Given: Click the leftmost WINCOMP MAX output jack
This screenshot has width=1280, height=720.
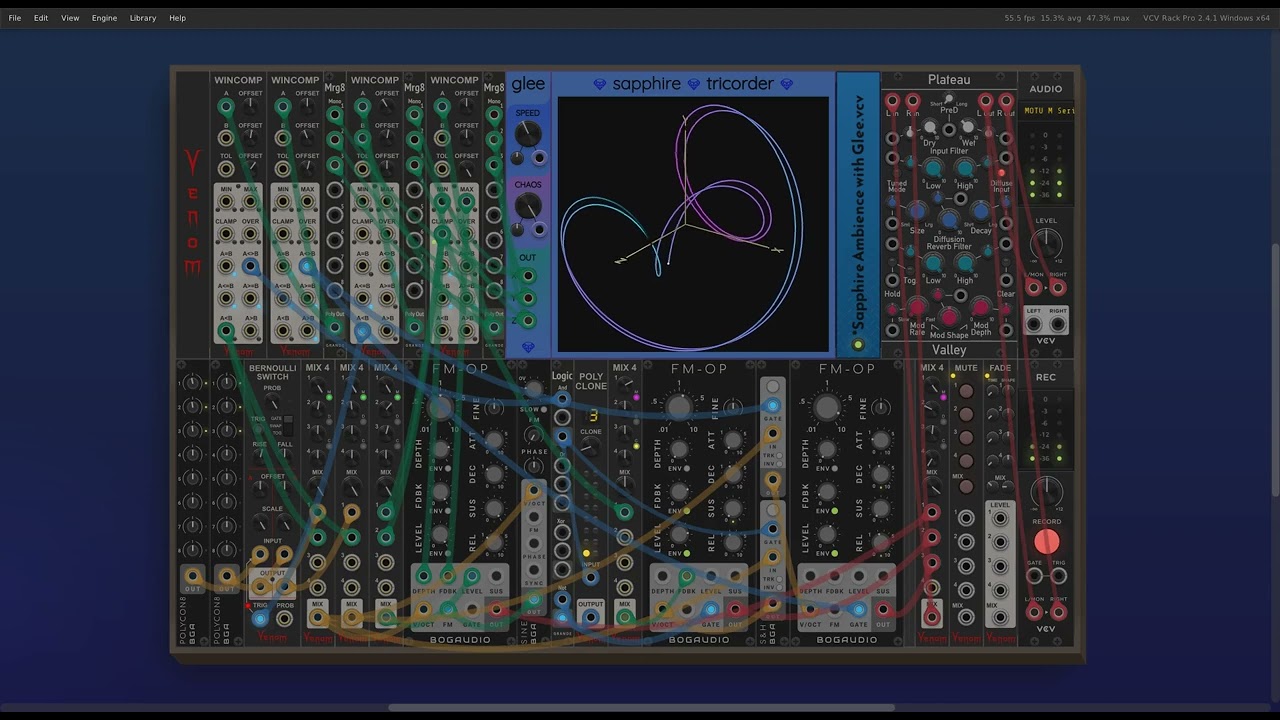Looking at the screenshot, I should (250, 202).
